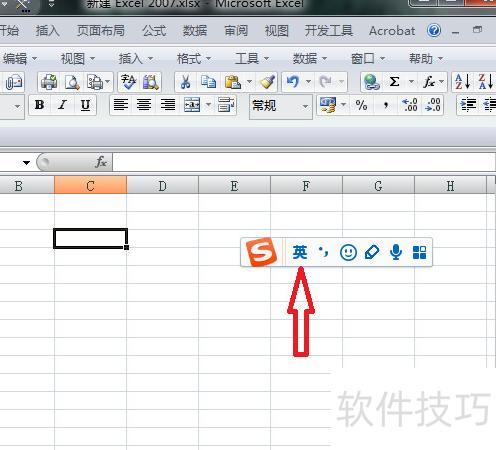Image resolution: width=496 pixels, height=450 pixels.
Task: Open the Paste options arrow
Action: 249,82
